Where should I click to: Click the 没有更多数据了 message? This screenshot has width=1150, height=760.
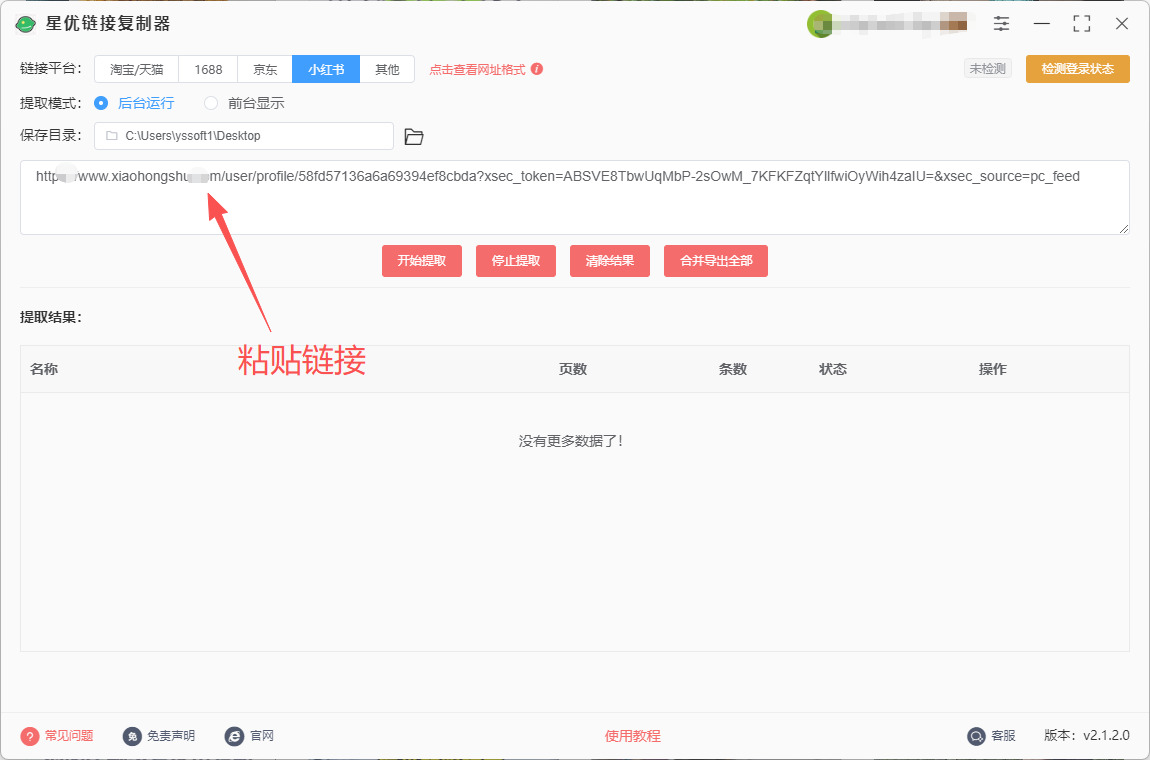571,442
